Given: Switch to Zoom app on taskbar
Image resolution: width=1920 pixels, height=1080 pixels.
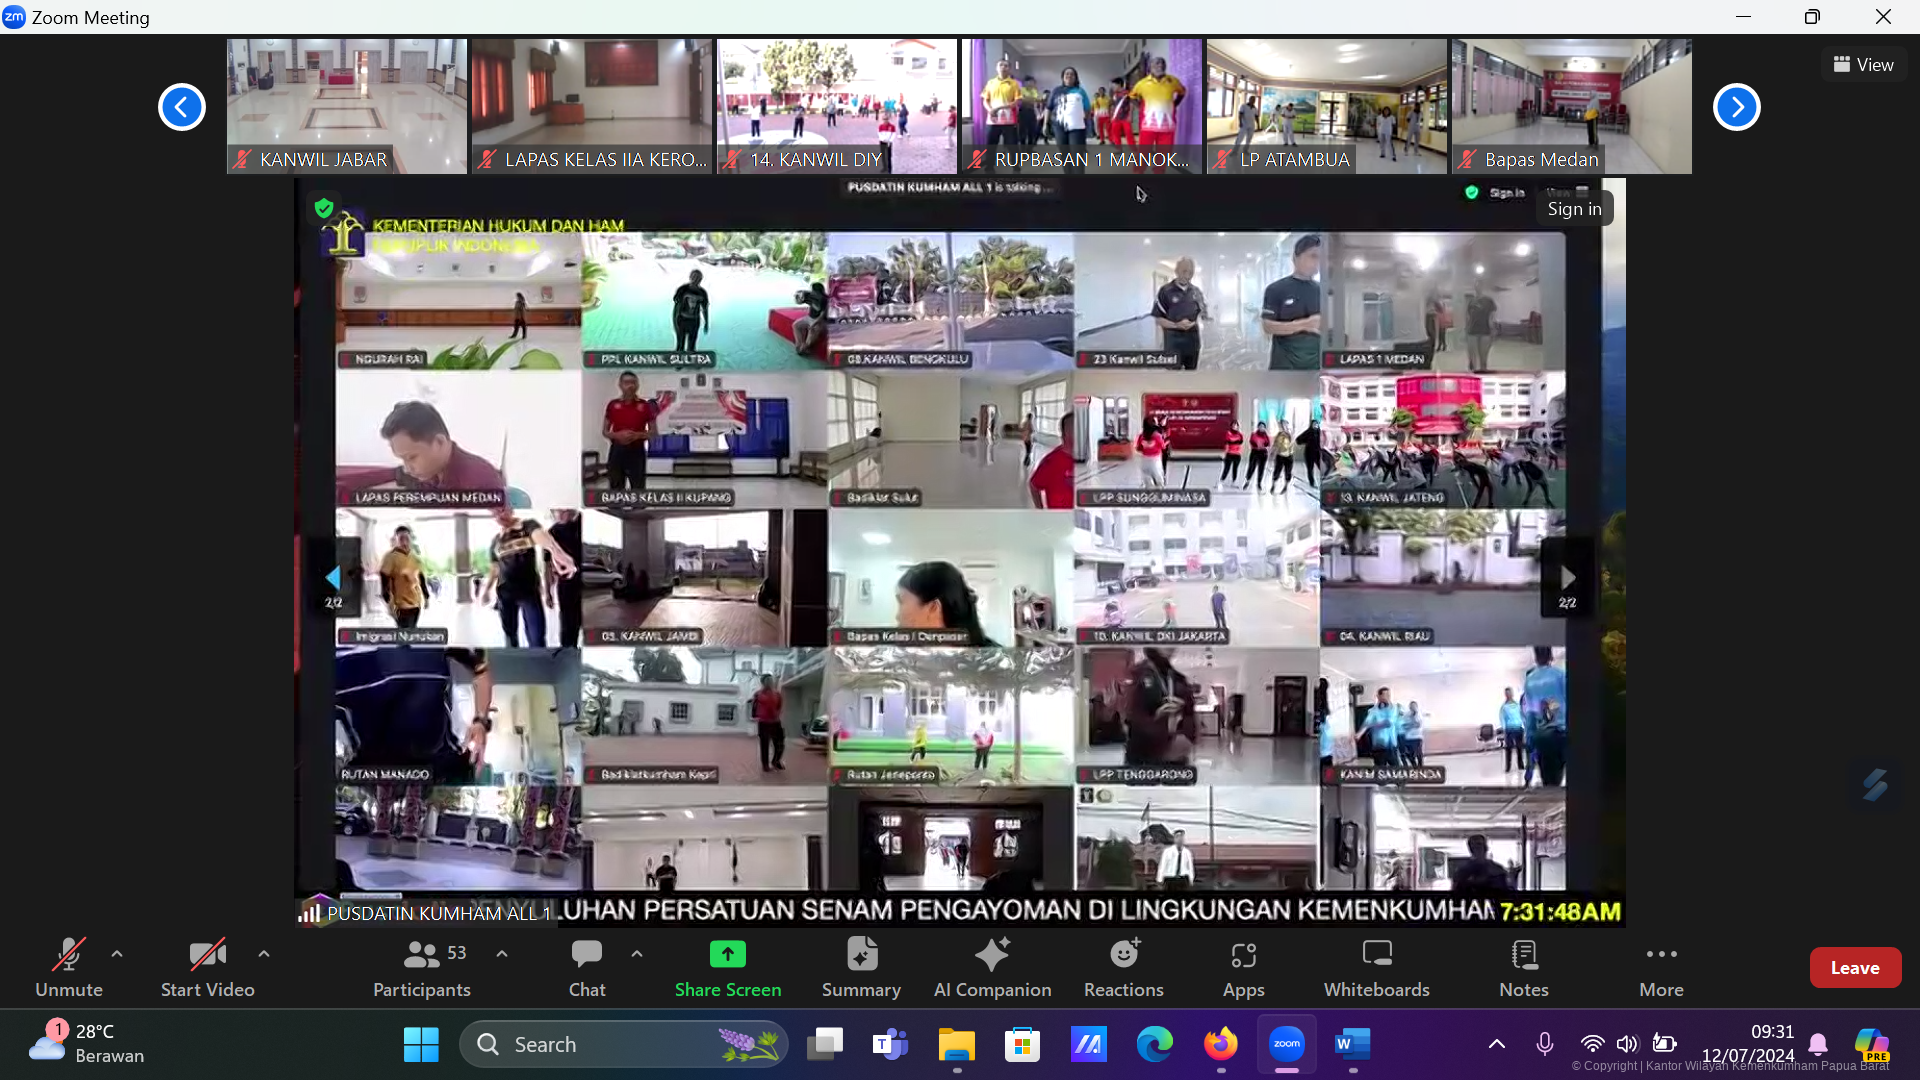Looking at the screenshot, I should [1287, 1044].
